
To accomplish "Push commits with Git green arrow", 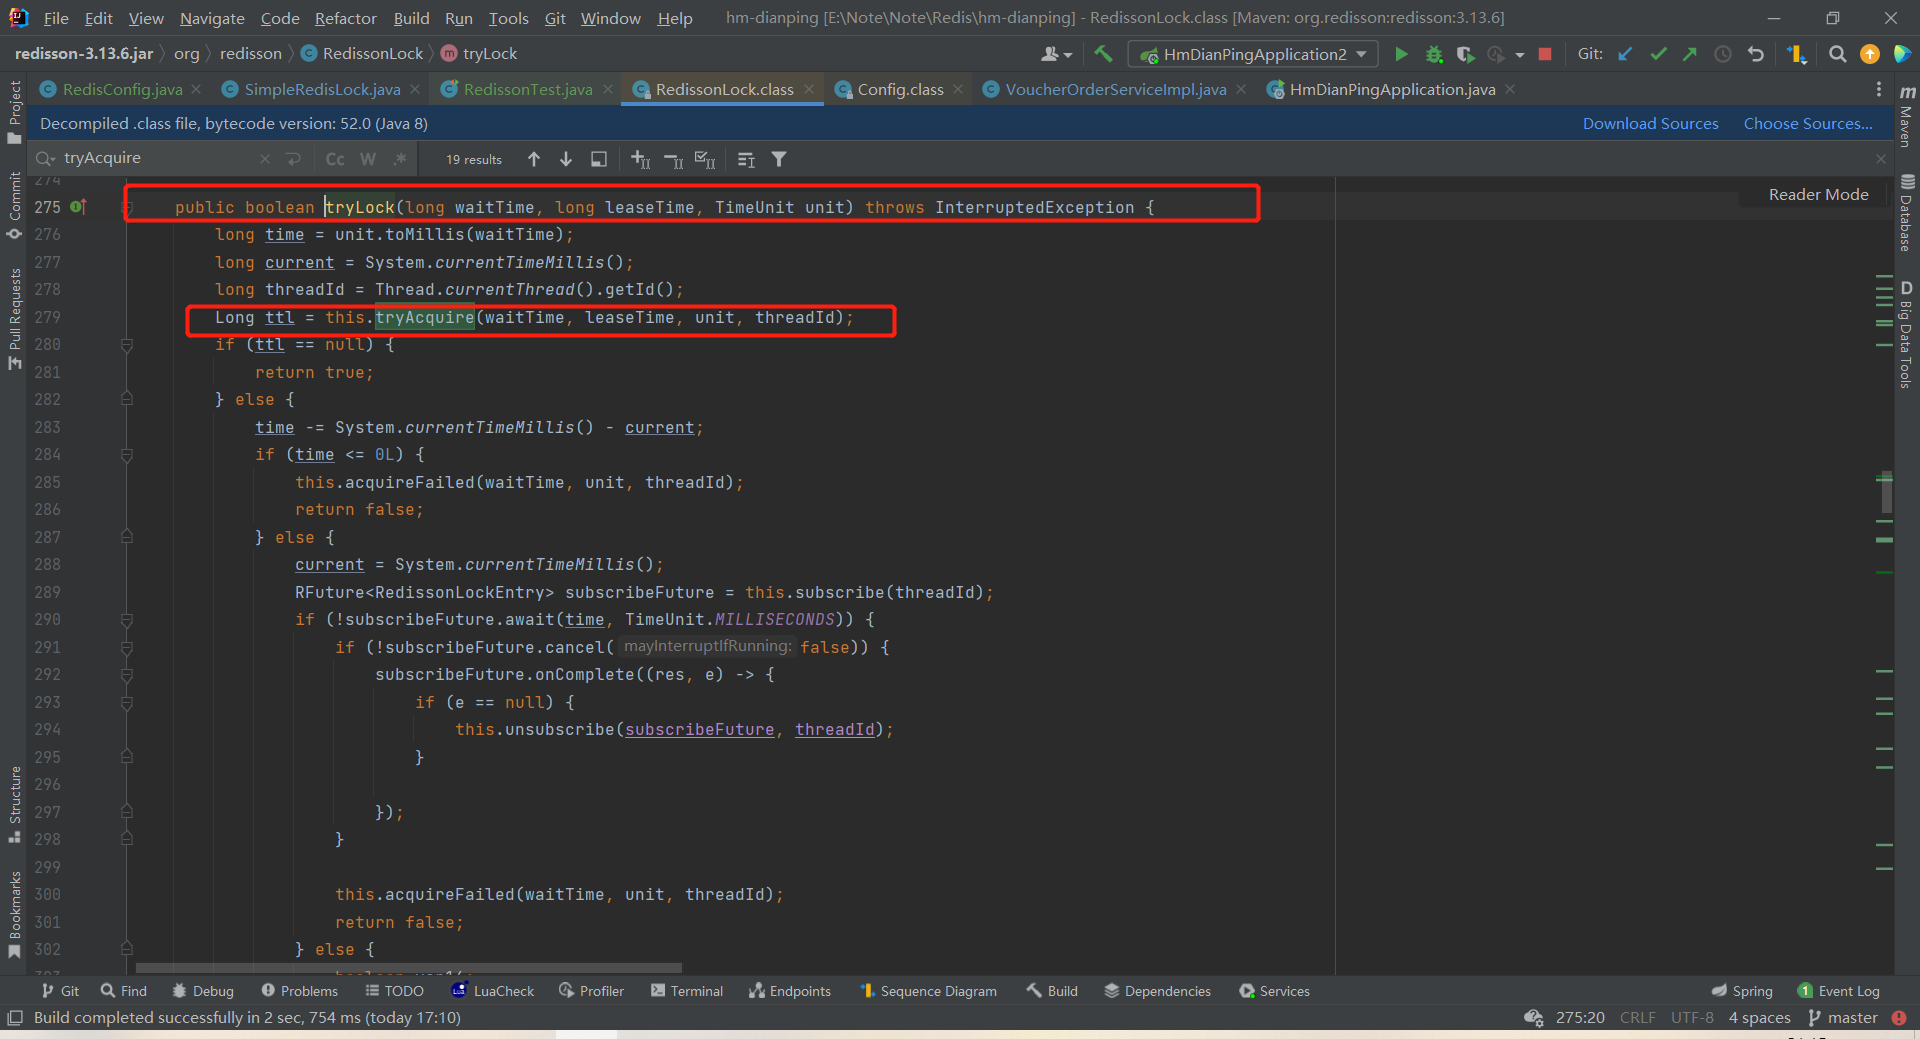I will (1690, 54).
